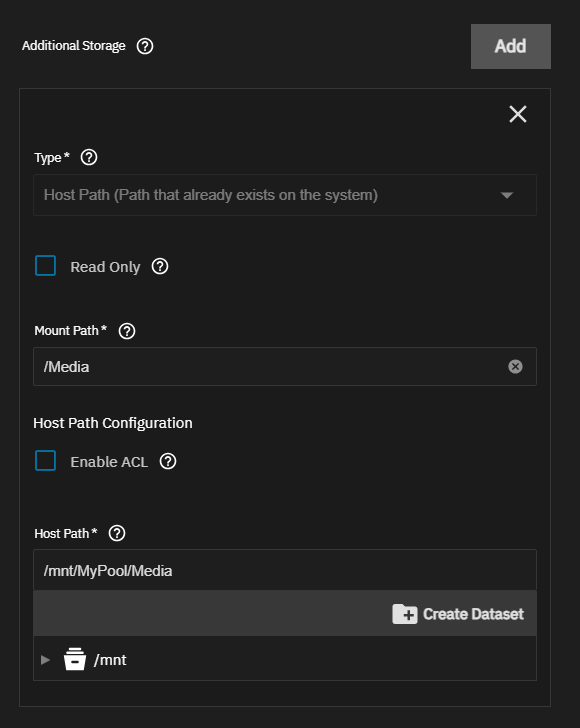Click the Type dropdown arrow

point(507,195)
